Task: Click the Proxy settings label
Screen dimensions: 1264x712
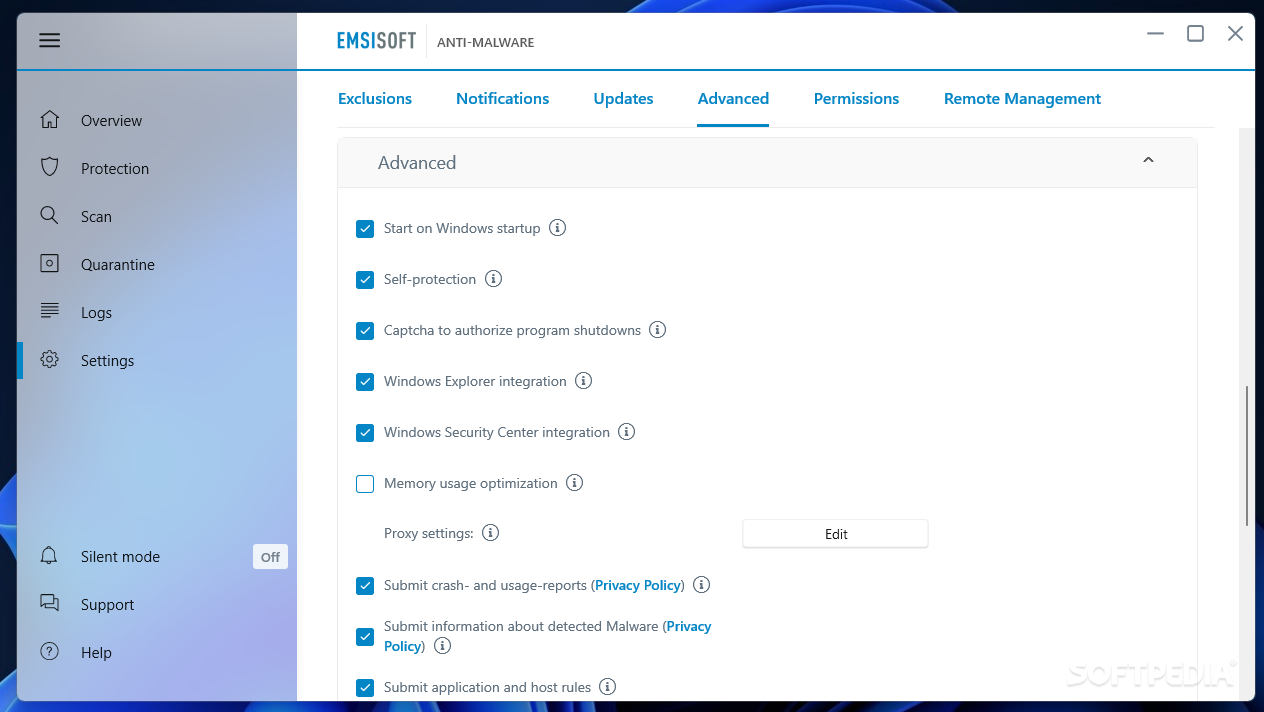Action: coord(429,533)
